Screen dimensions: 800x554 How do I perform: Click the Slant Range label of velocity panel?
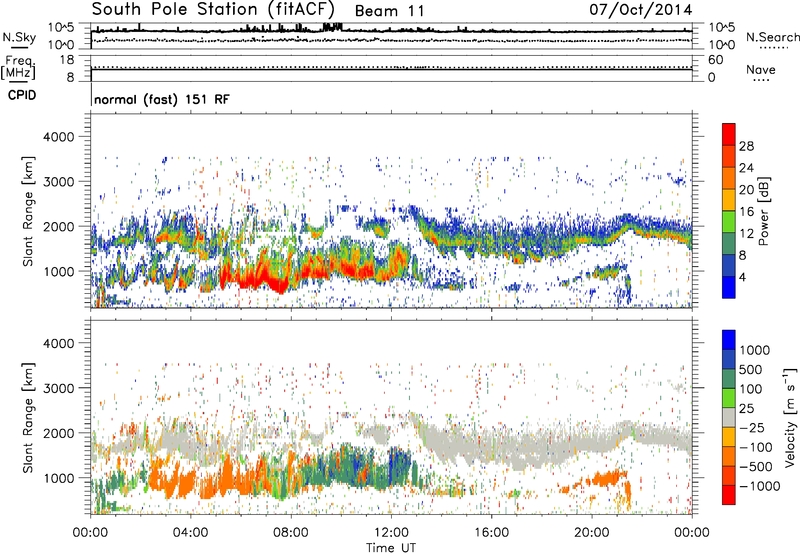click(28, 418)
